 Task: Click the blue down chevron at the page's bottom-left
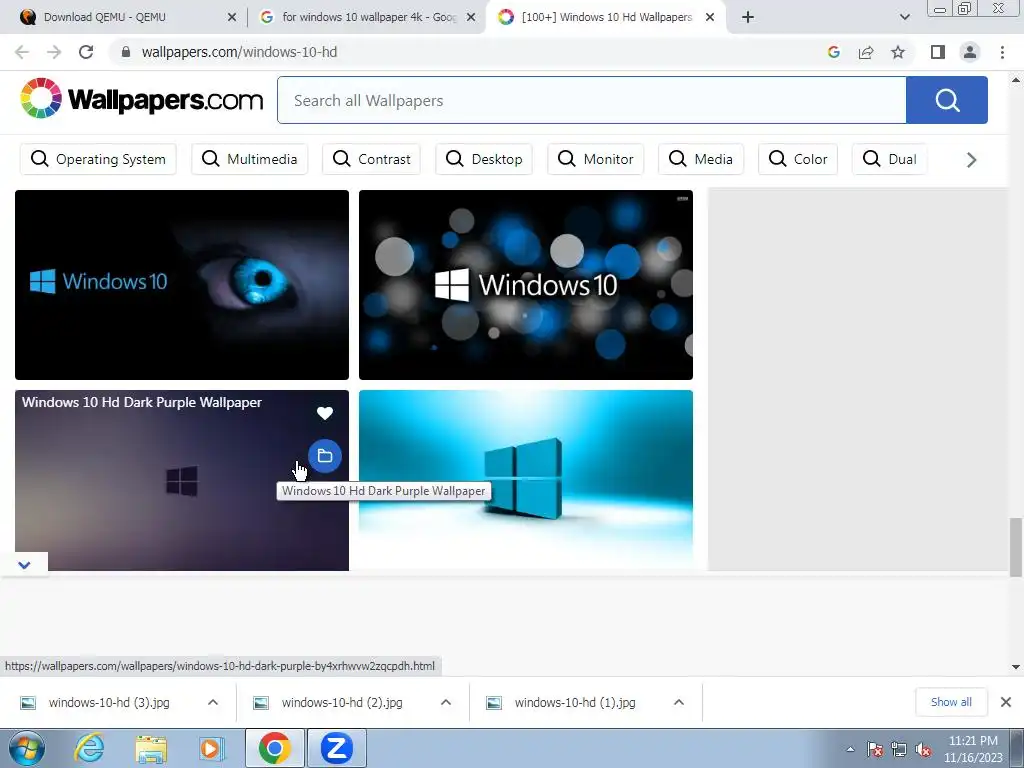pos(24,565)
